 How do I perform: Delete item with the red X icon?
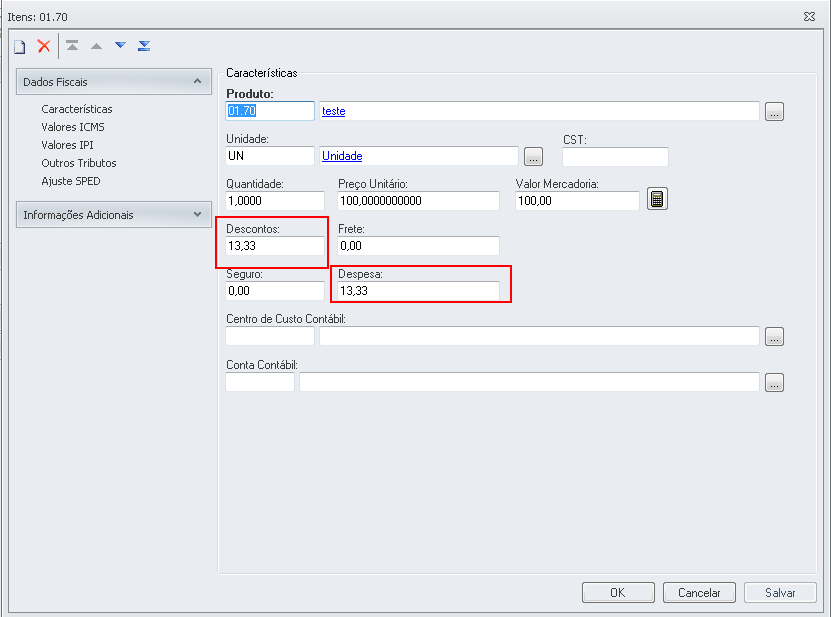[x=44, y=46]
